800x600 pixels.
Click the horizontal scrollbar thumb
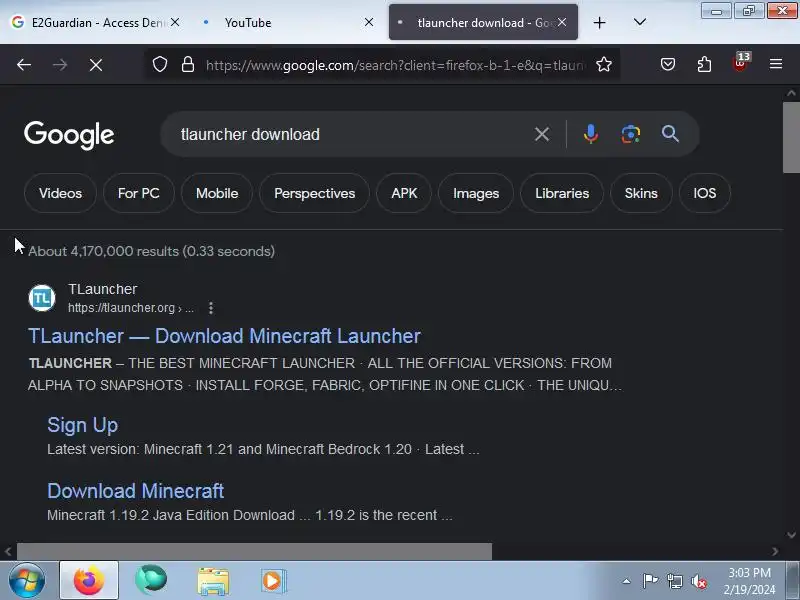point(254,551)
